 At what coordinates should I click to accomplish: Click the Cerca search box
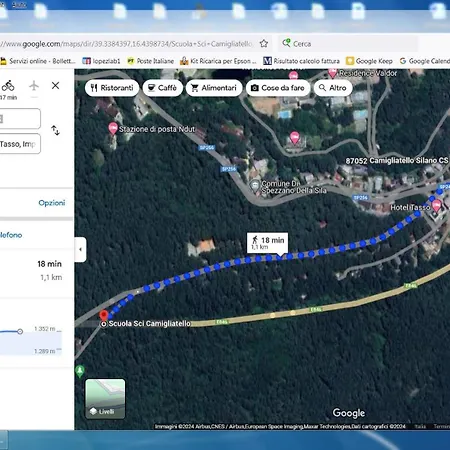(348, 43)
